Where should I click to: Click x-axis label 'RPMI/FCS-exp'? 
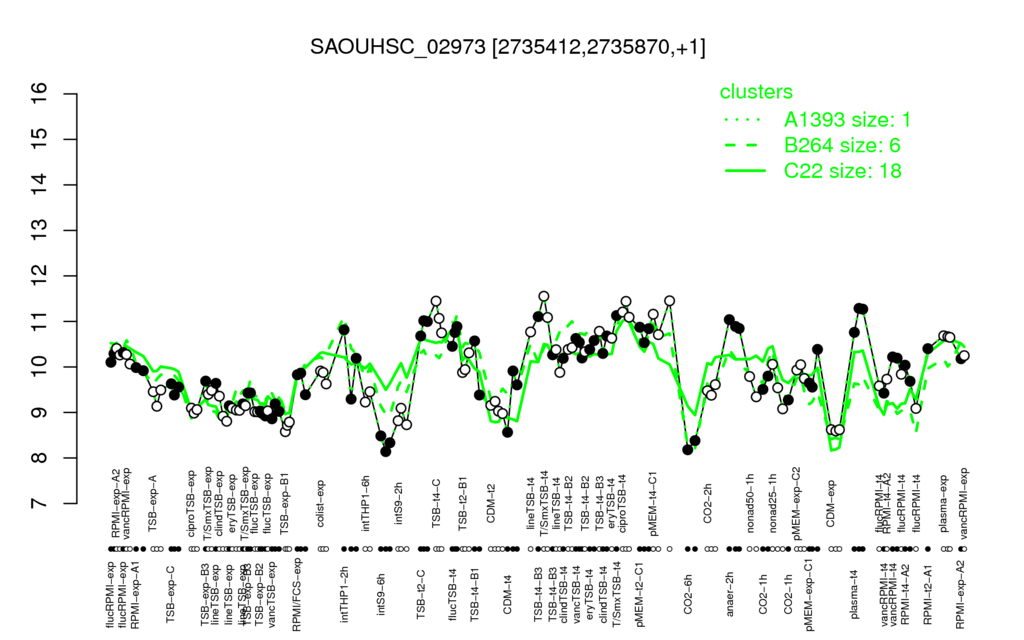coord(296,596)
